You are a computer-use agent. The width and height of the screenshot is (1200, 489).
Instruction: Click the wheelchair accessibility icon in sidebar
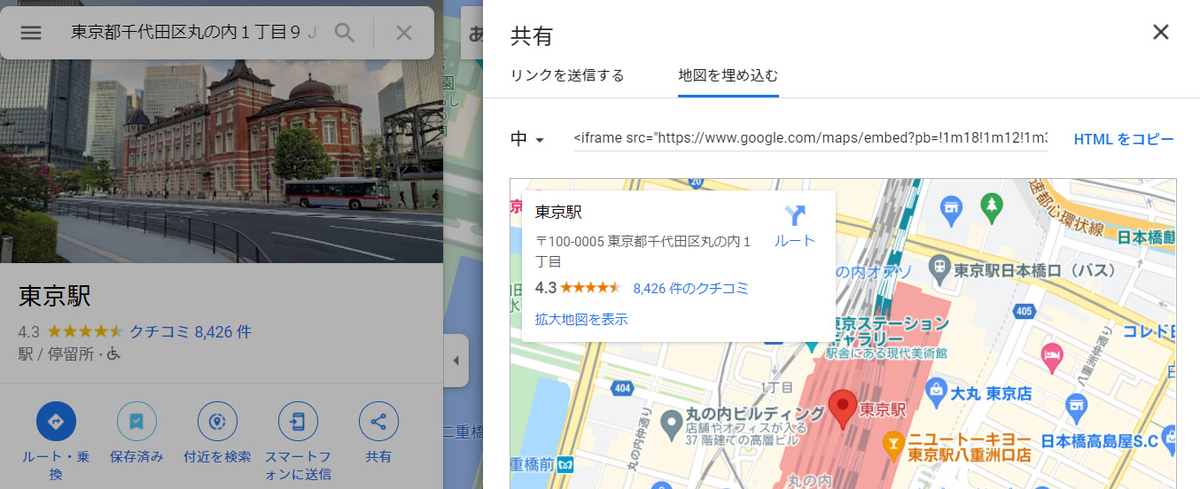[x=115, y=353]
